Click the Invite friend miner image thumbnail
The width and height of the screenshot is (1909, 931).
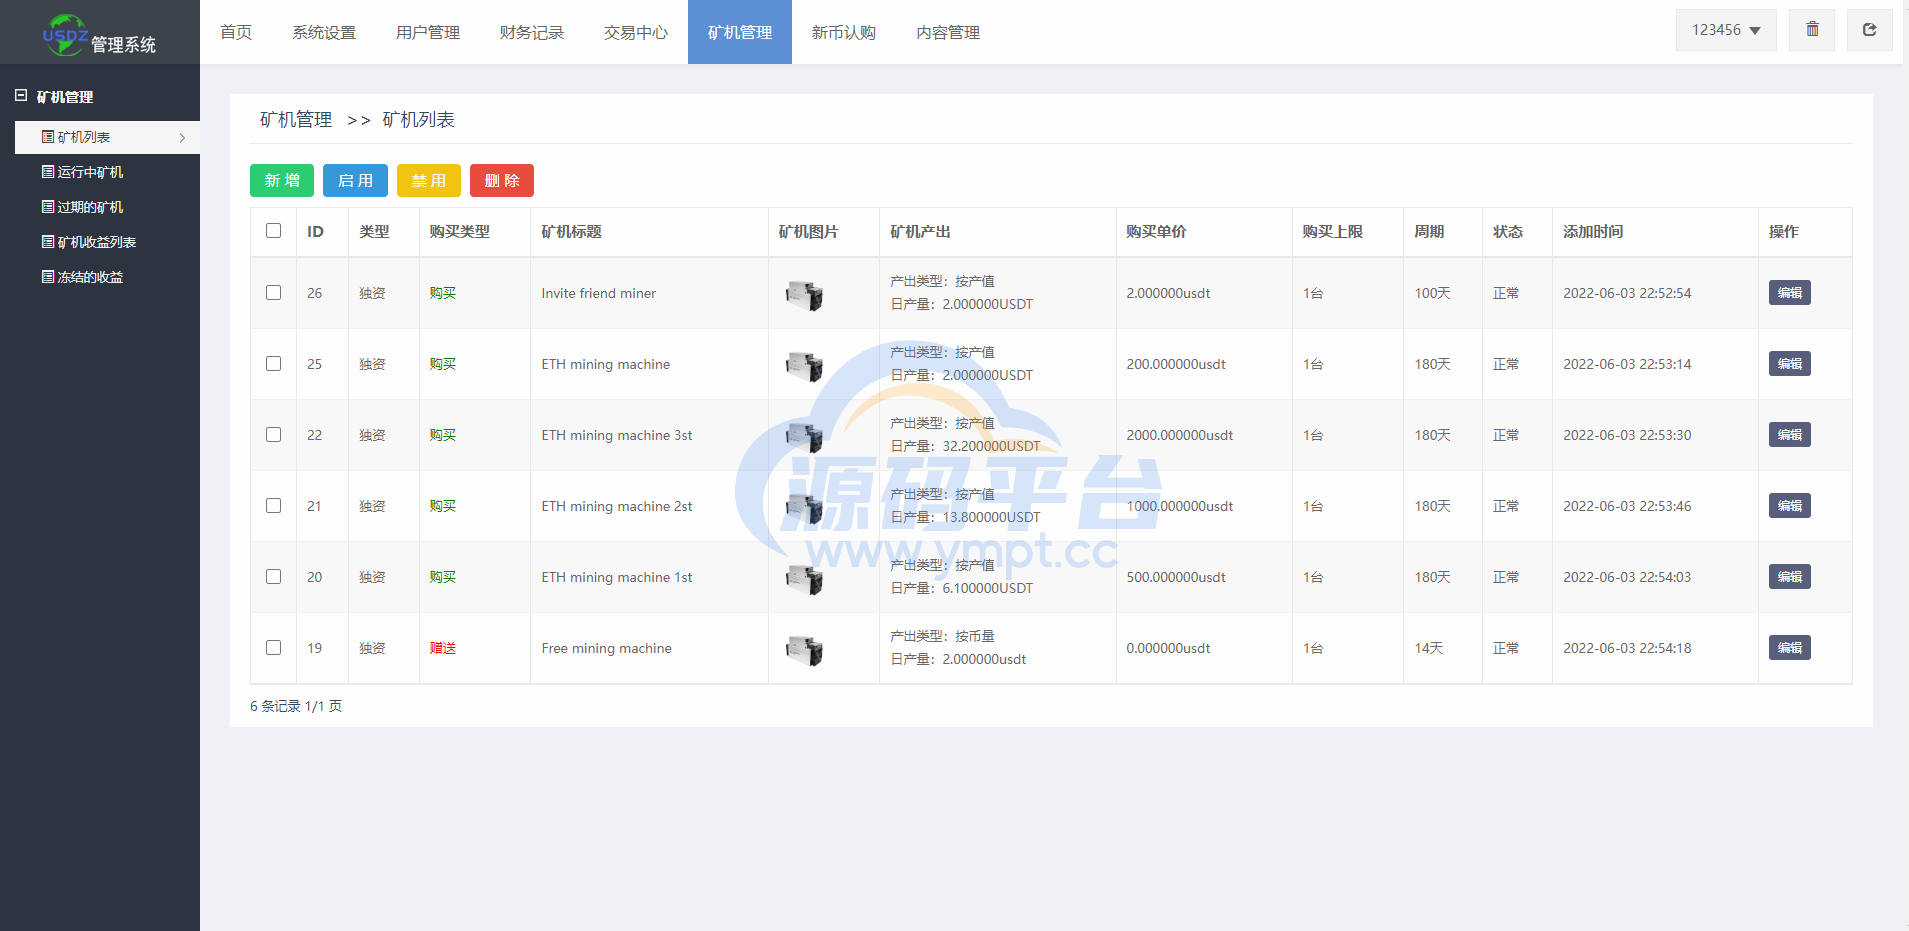coord(804,295)
